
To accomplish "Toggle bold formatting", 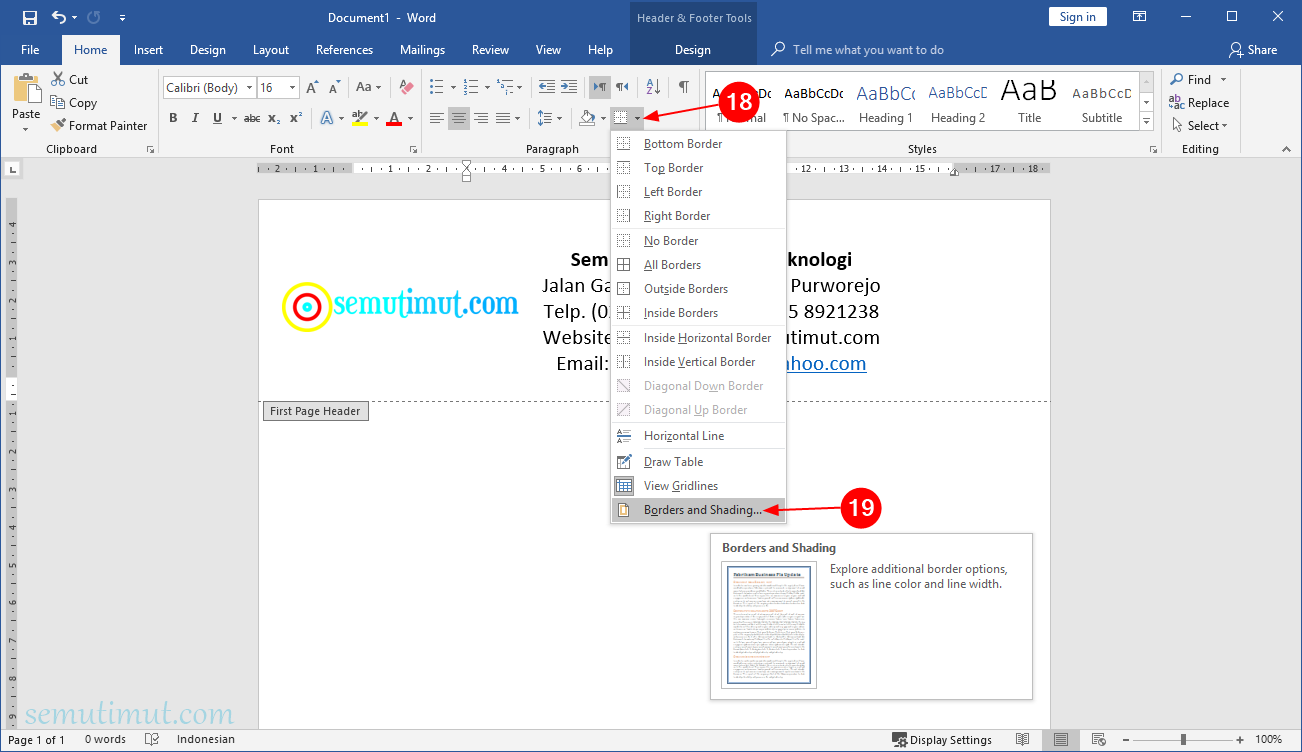I will [171, 117].
